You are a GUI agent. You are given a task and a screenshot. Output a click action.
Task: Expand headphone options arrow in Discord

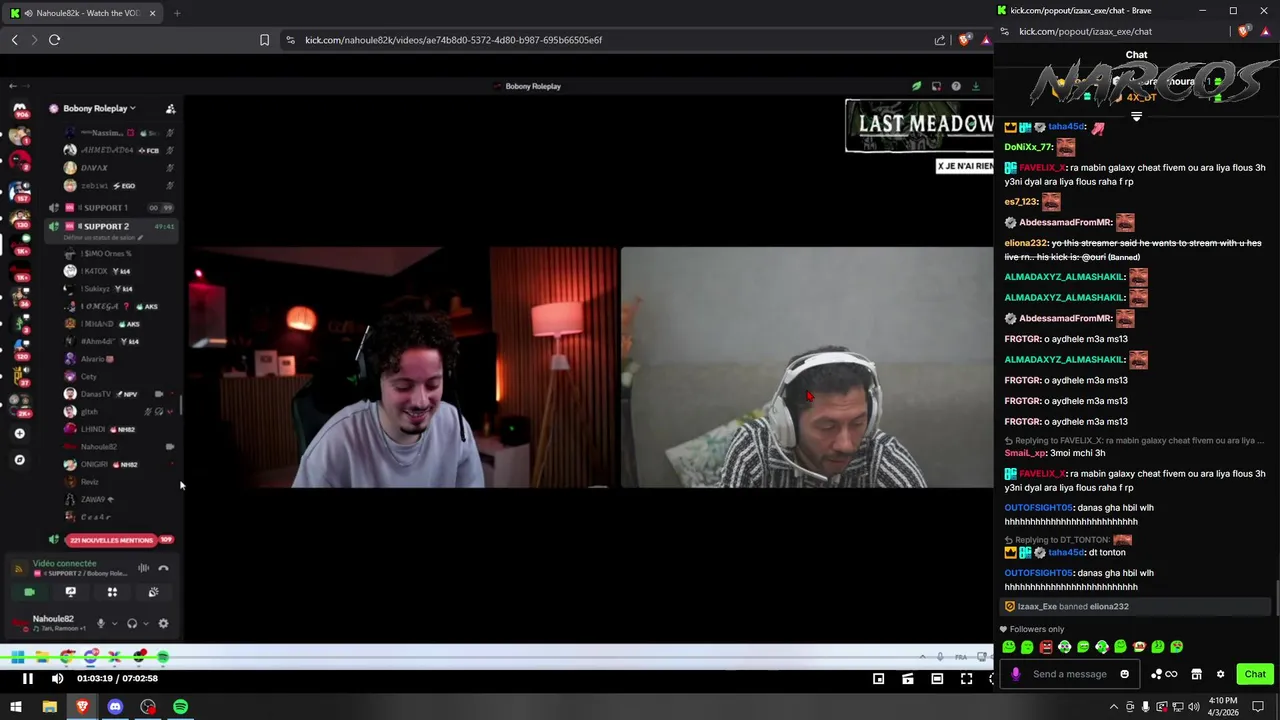[x=145, y=624]
